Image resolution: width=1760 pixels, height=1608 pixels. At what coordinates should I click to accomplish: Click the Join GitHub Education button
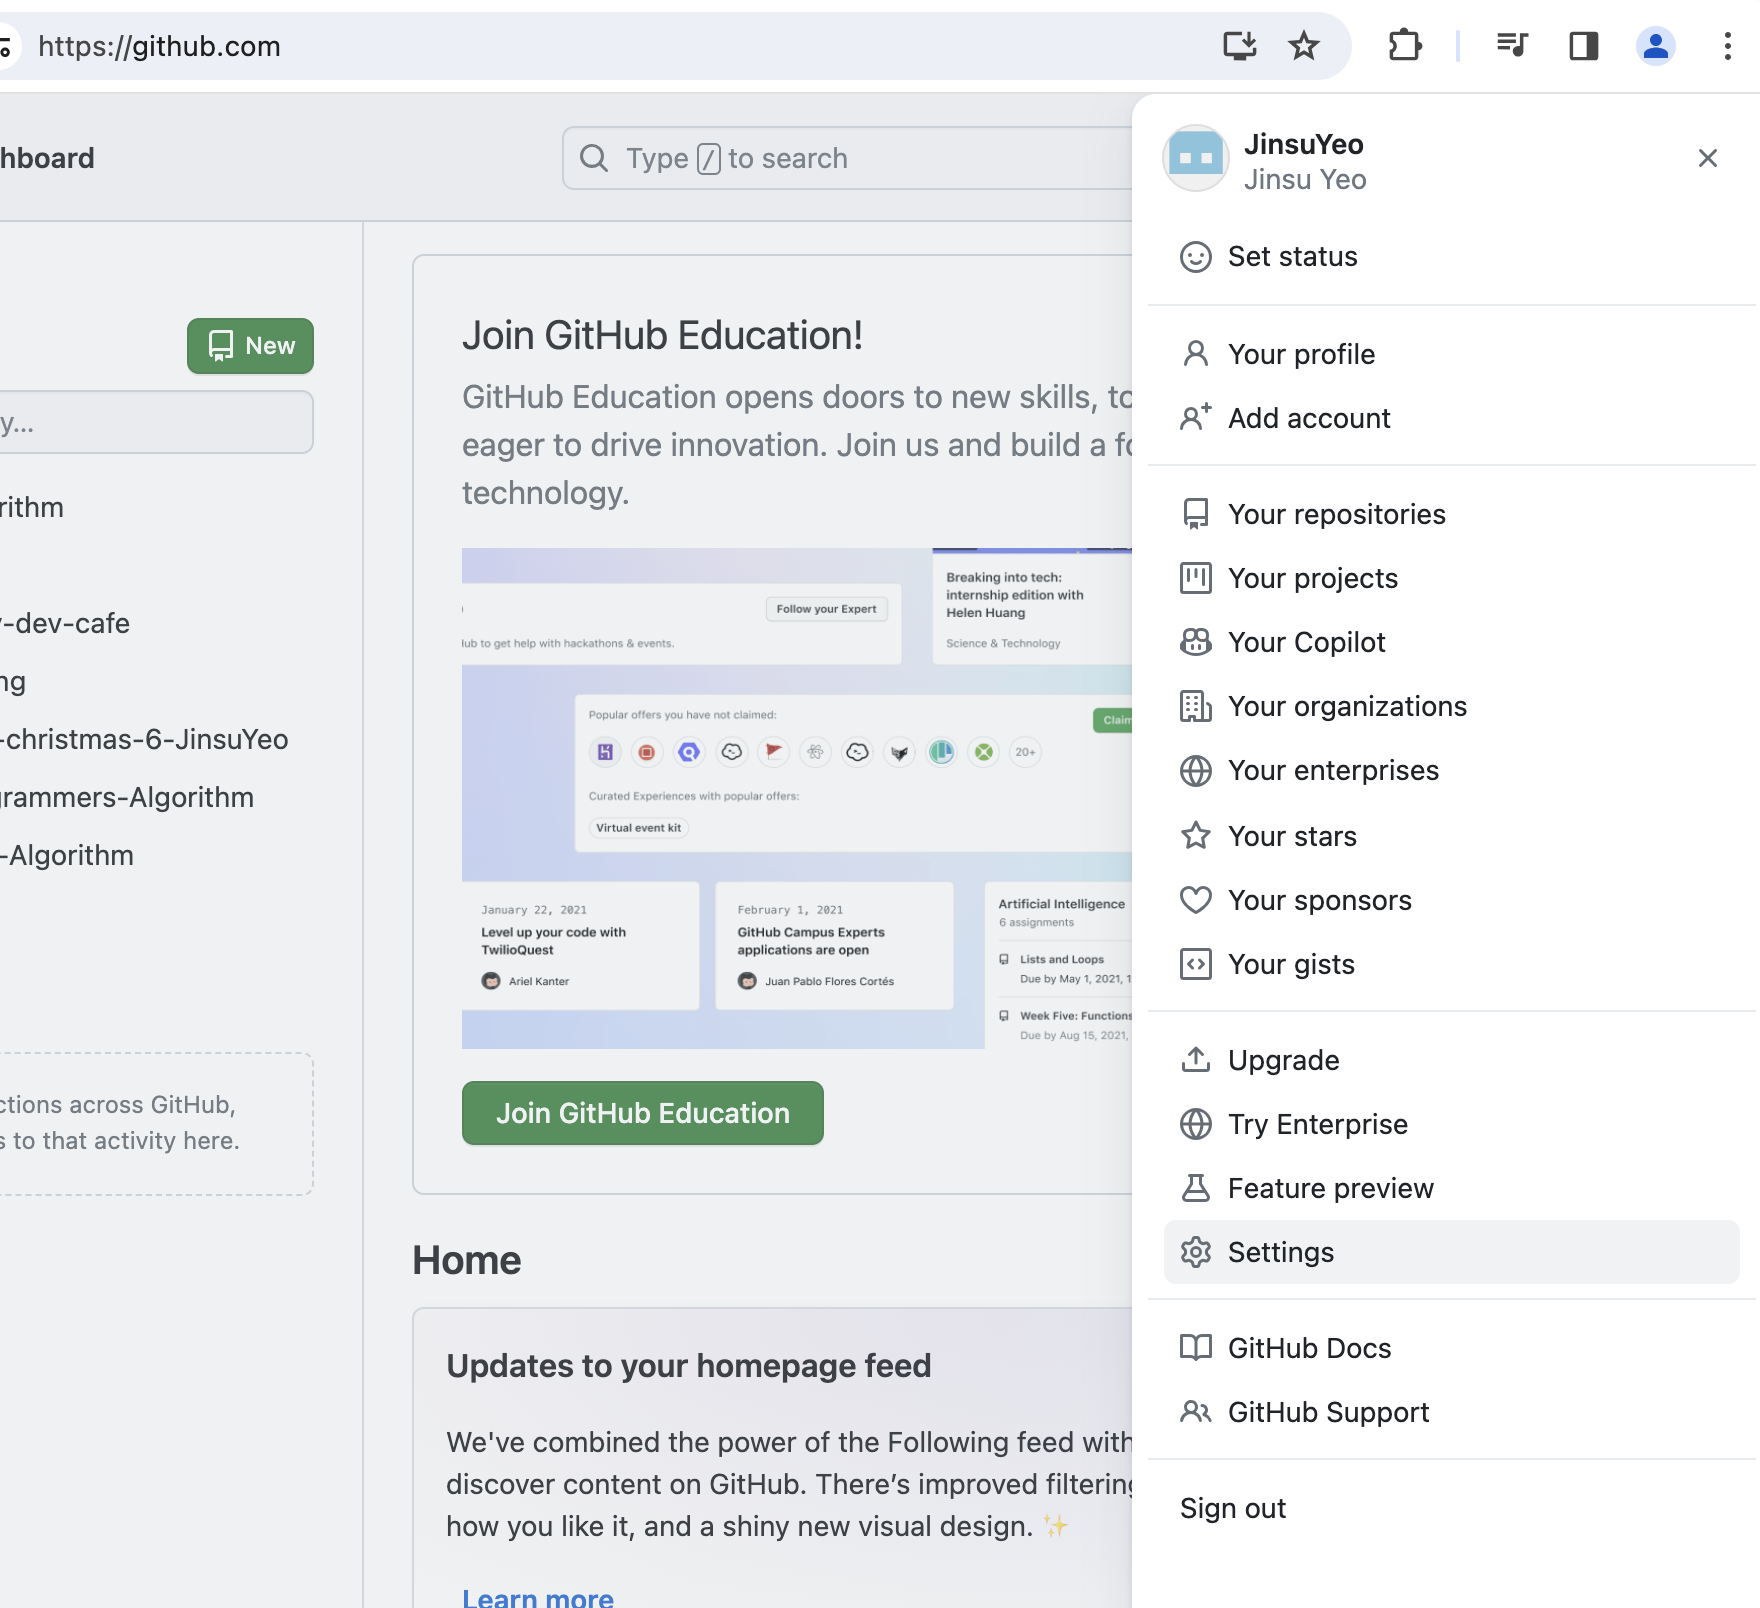pos(643,1113)
